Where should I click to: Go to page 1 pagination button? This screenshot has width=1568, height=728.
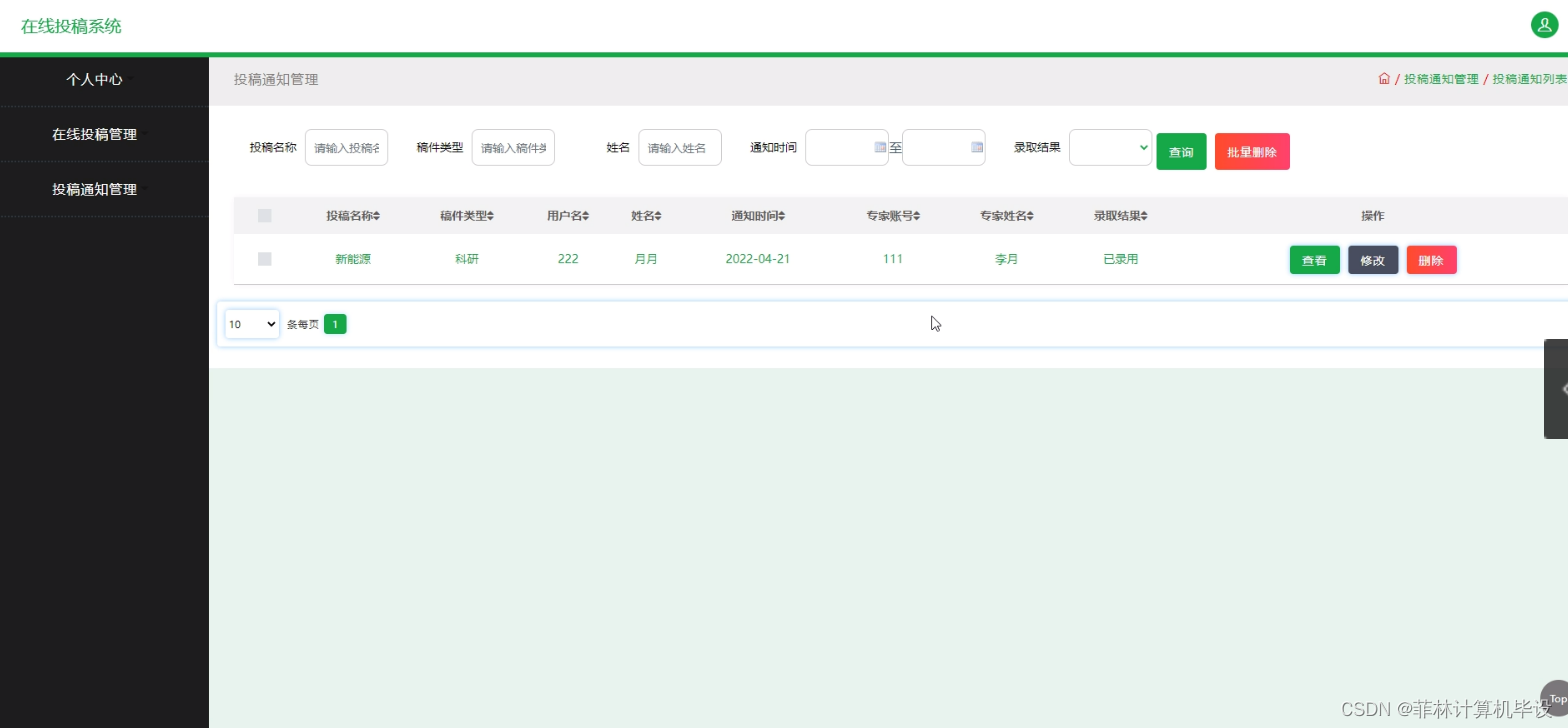[335, 324]
